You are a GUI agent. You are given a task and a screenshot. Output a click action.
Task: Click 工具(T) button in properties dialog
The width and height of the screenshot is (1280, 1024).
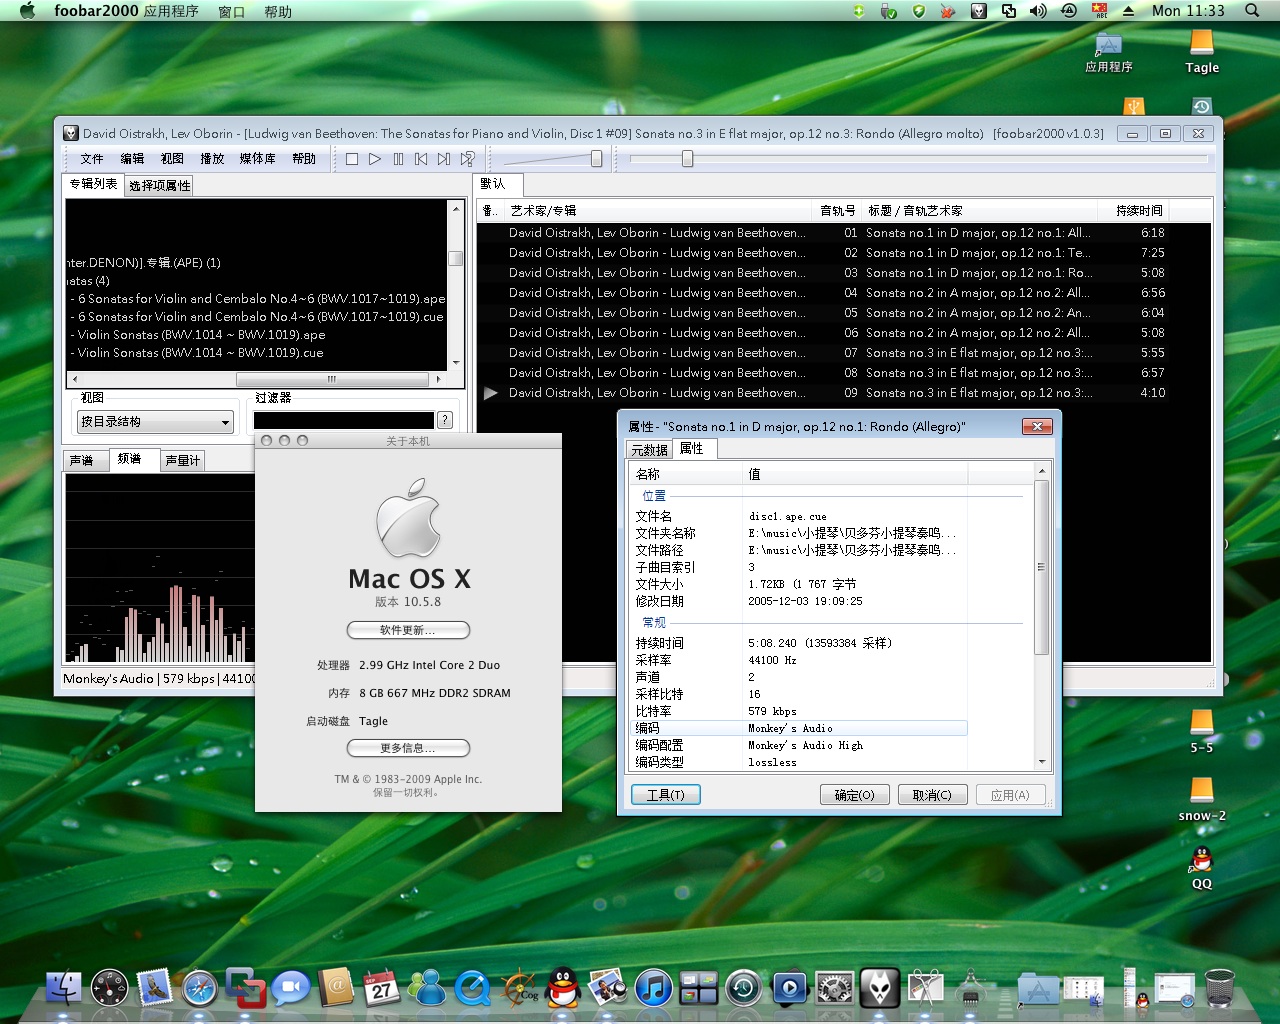666,795
